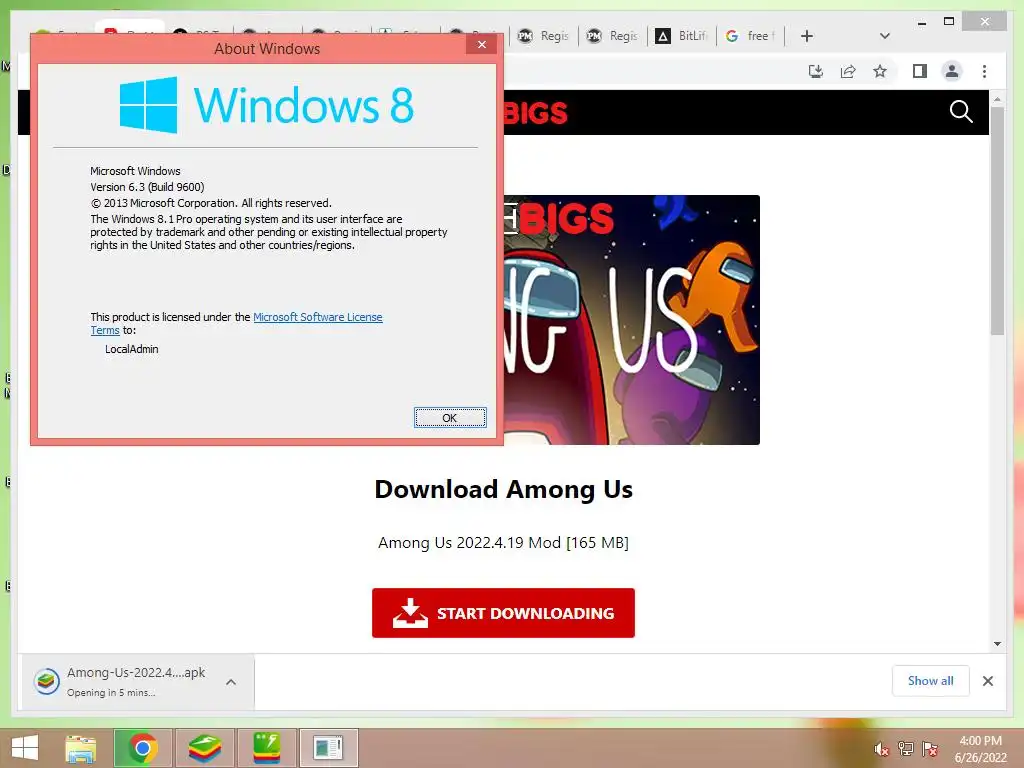
Task: Minimize the Chrome window
Action: (x=921, y=22)
